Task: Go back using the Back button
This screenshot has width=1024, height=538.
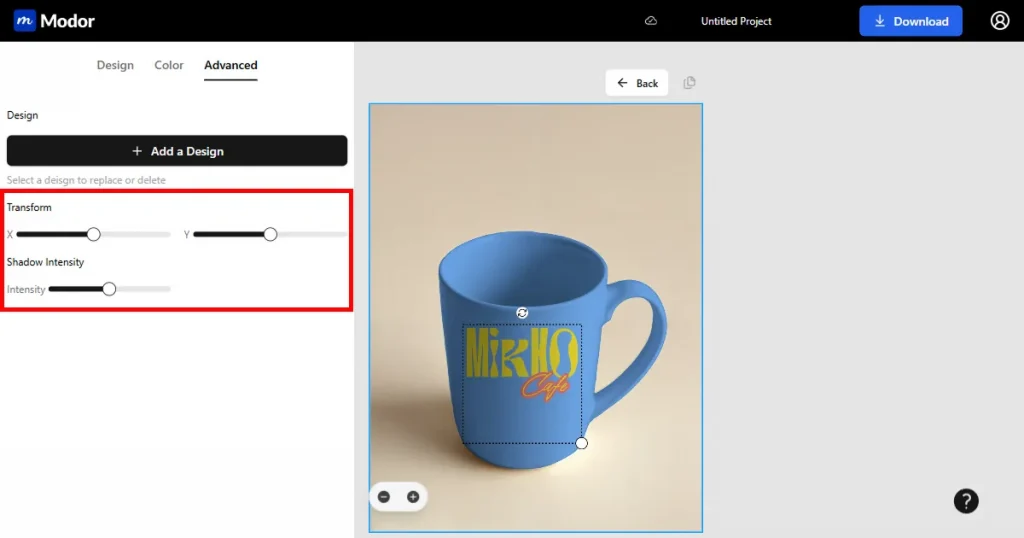Action: [x=637, y=83]
